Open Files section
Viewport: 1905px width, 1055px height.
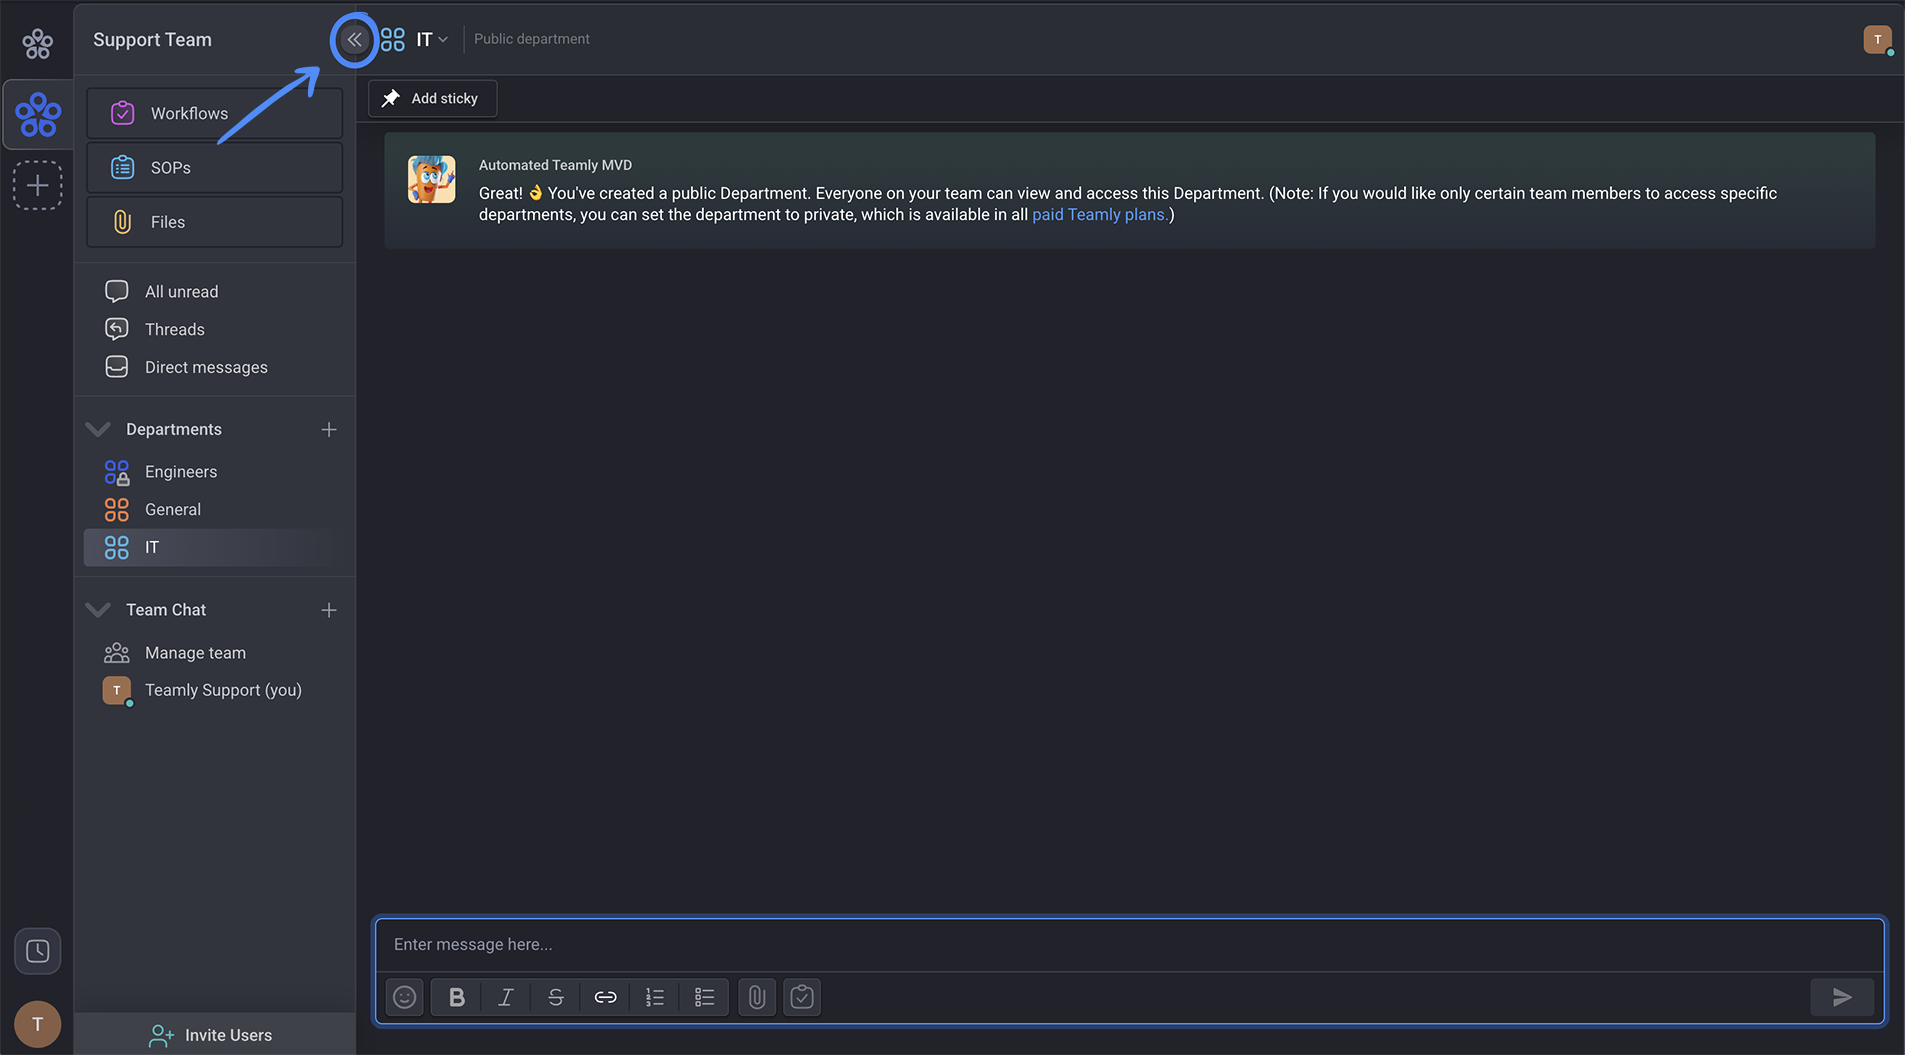pos(214,222)
